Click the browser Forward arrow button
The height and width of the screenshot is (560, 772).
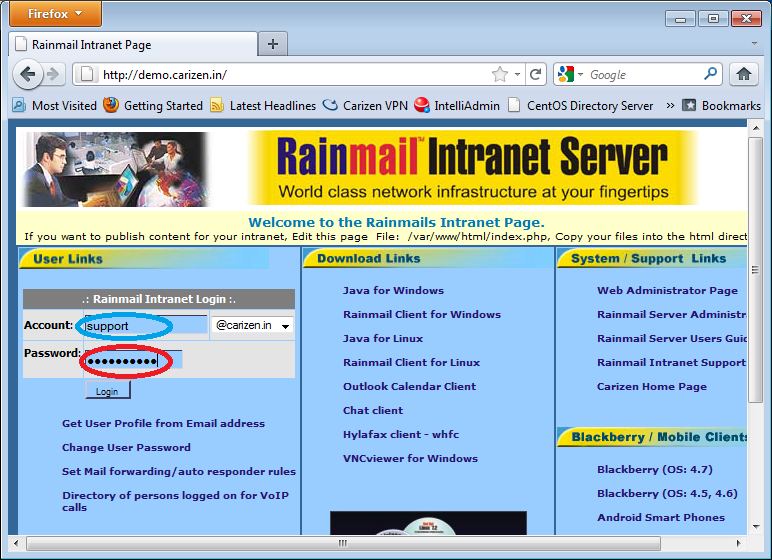[x=53, y=75]
